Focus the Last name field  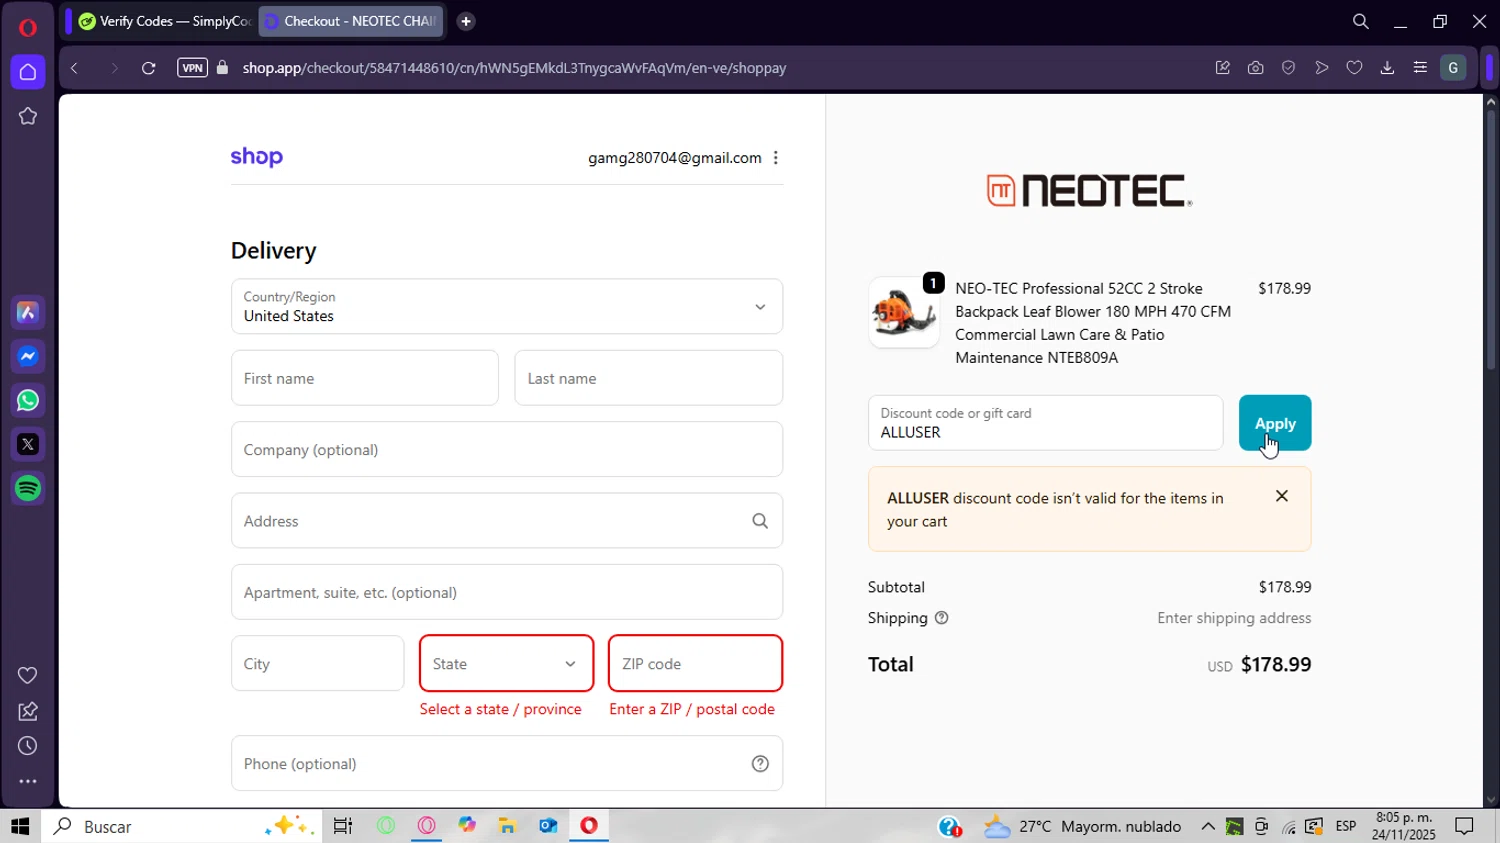pos(648,378)
